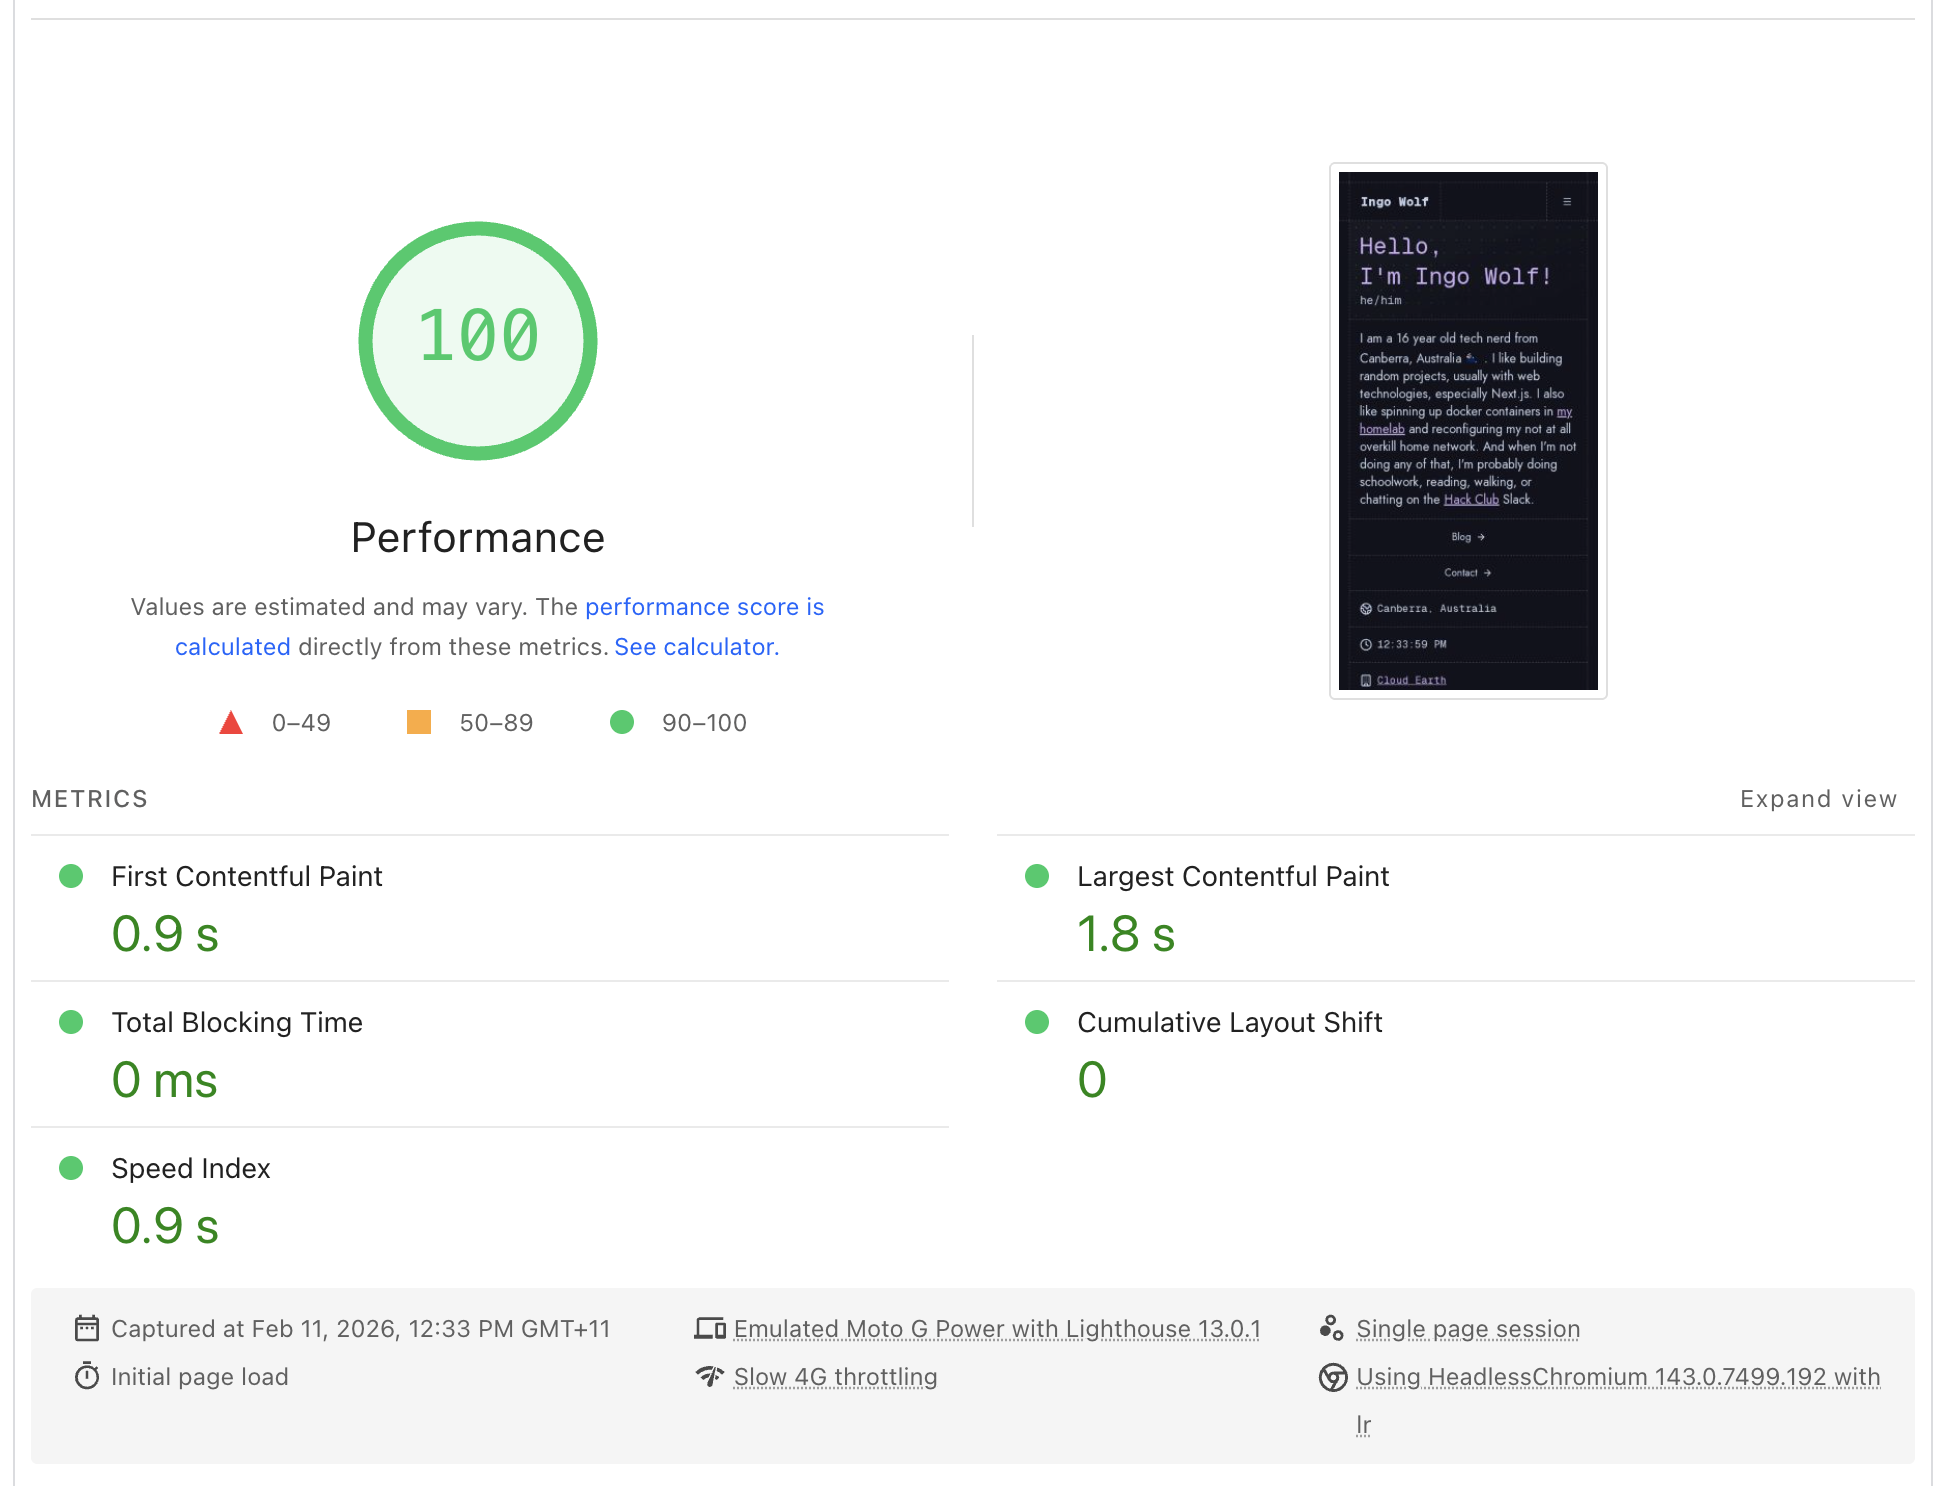Open the Ingo Wolf page screenshot thumbnail
The image size is (1956, 1486).
[1467, 430]
